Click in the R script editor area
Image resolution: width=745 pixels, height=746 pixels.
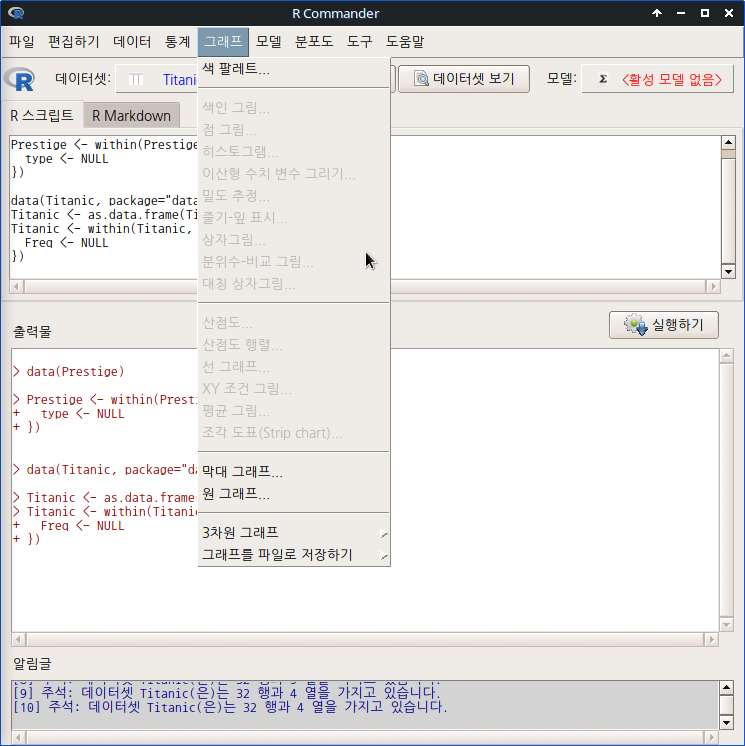[x=555, y=208]
